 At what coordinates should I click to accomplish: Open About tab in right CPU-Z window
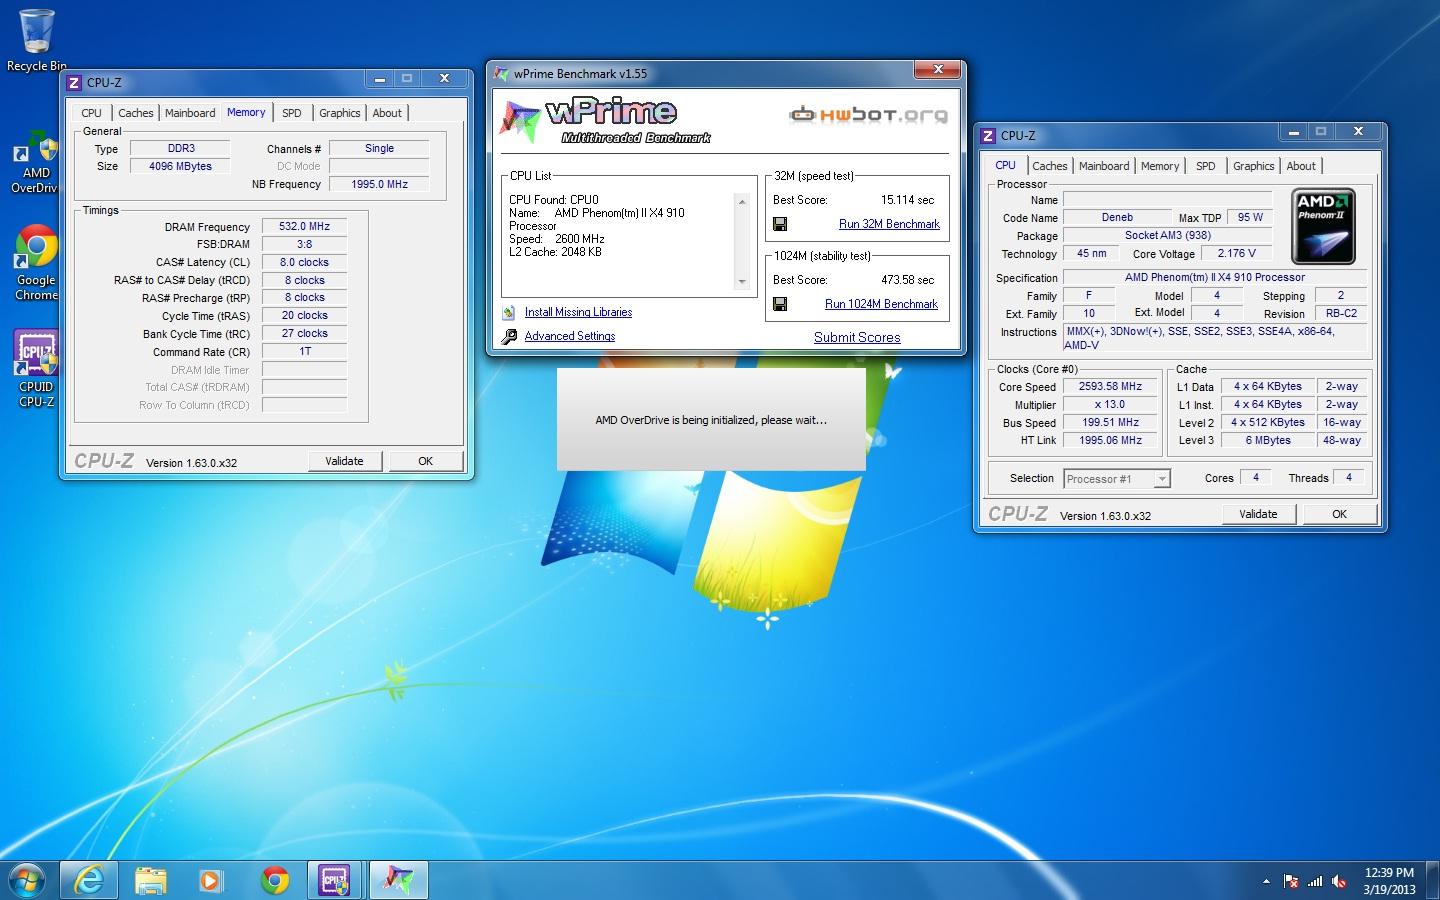[1301, 166]
